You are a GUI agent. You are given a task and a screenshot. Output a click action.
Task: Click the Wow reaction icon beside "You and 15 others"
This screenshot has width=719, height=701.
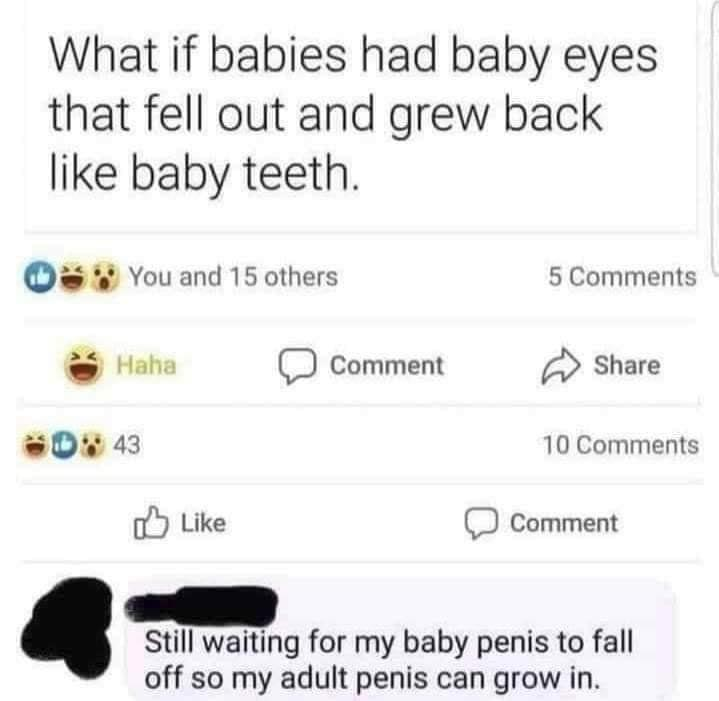[x=105, y=276]
